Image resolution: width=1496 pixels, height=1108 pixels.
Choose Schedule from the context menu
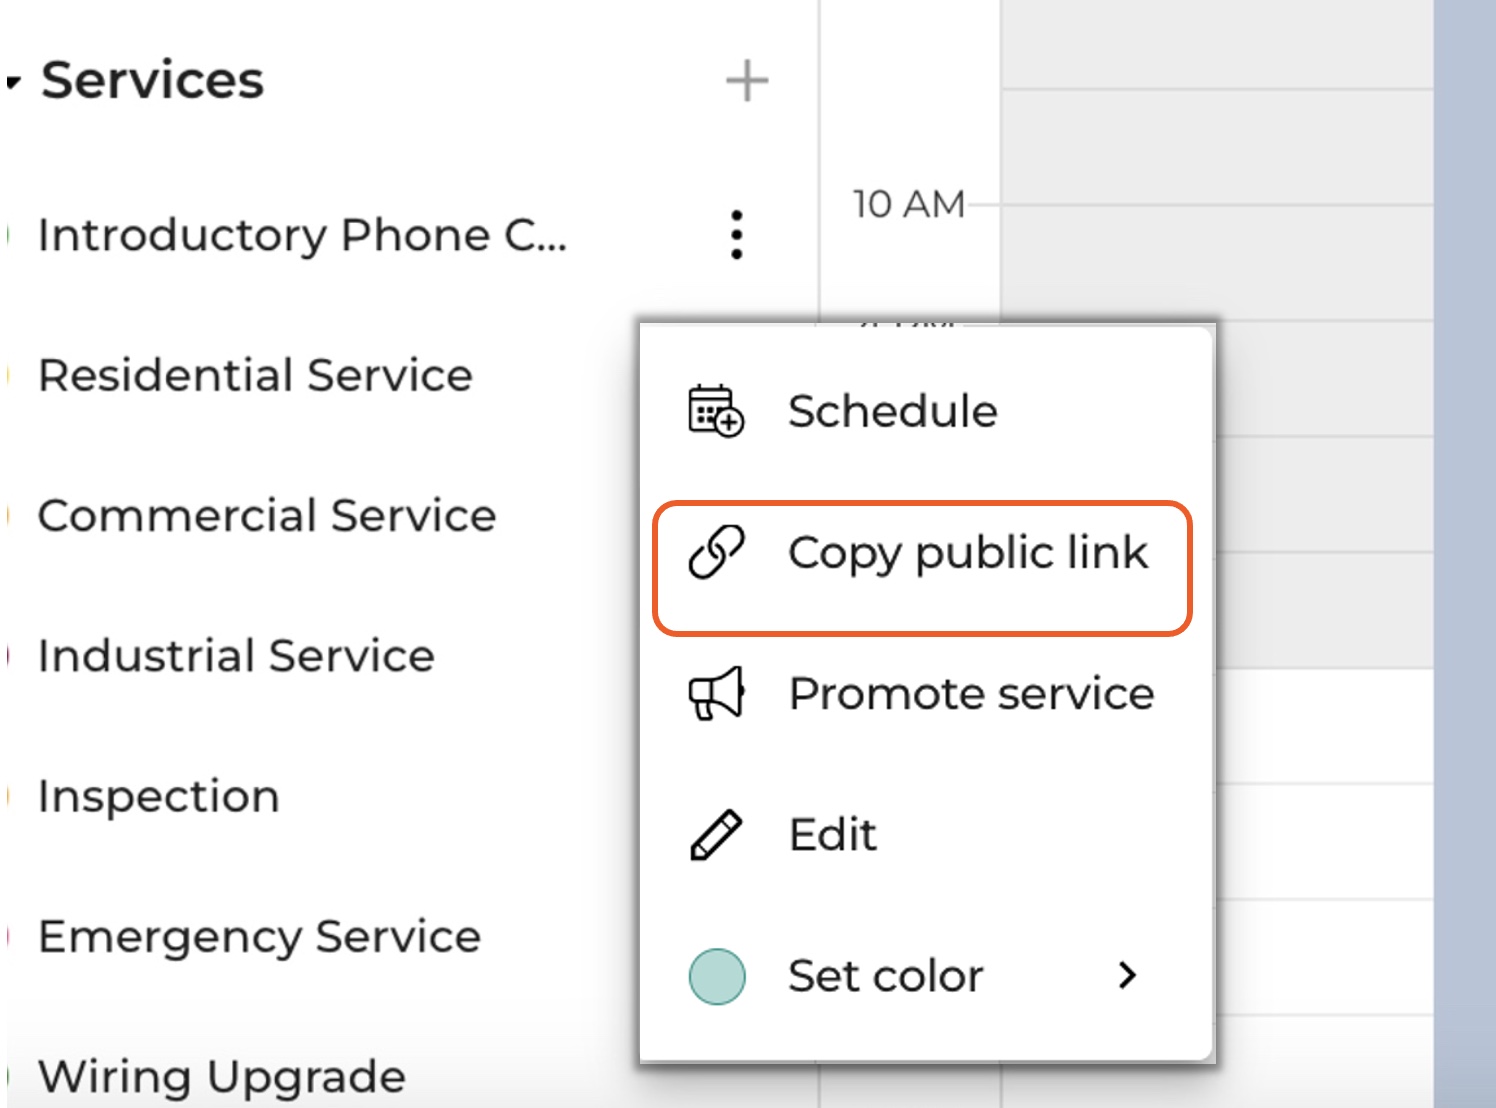[x=892, y=411]
